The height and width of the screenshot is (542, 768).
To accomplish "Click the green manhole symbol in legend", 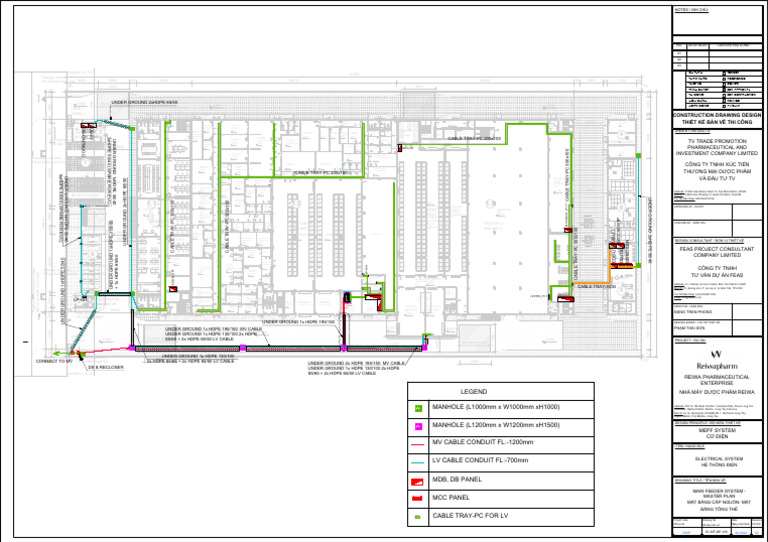I will 418,408.
